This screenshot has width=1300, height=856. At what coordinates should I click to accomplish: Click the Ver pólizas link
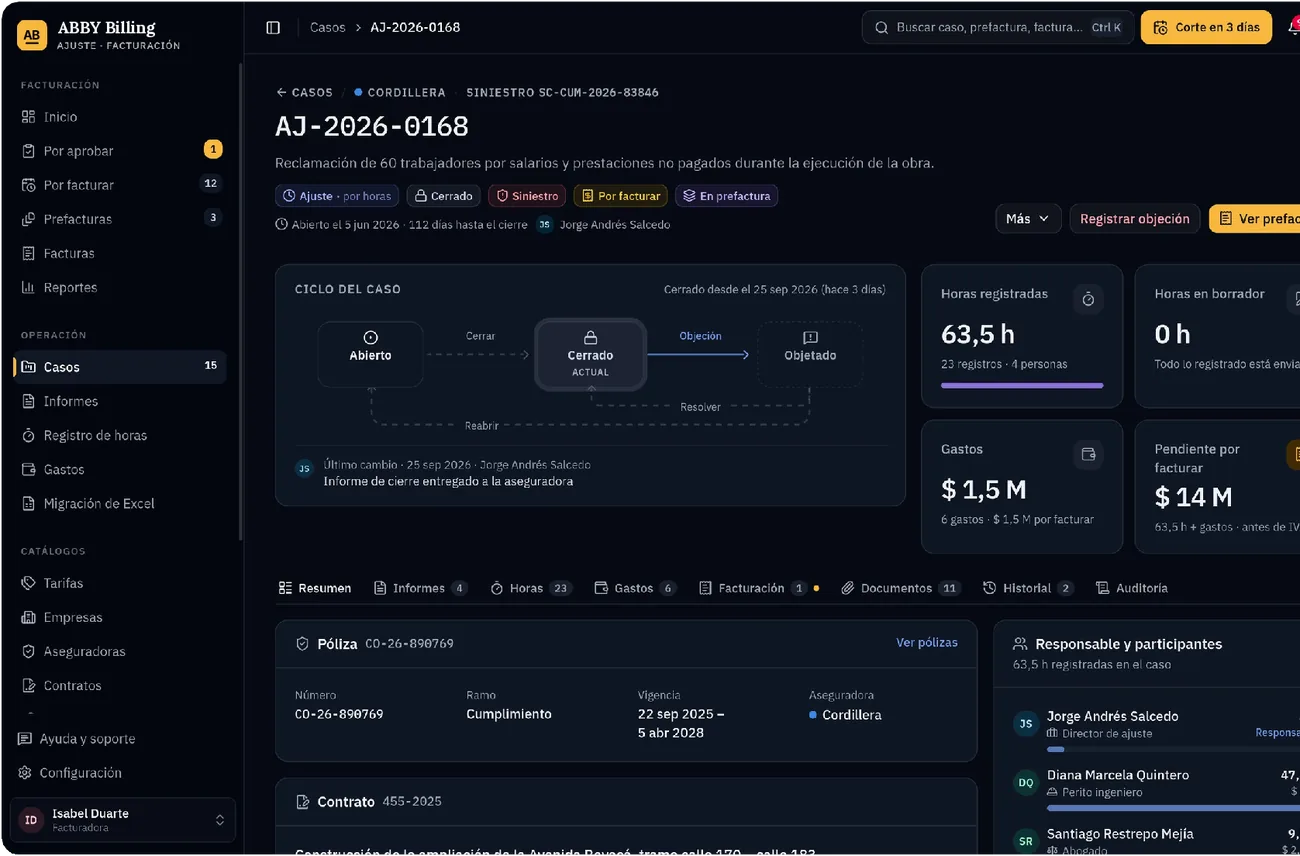926,643
